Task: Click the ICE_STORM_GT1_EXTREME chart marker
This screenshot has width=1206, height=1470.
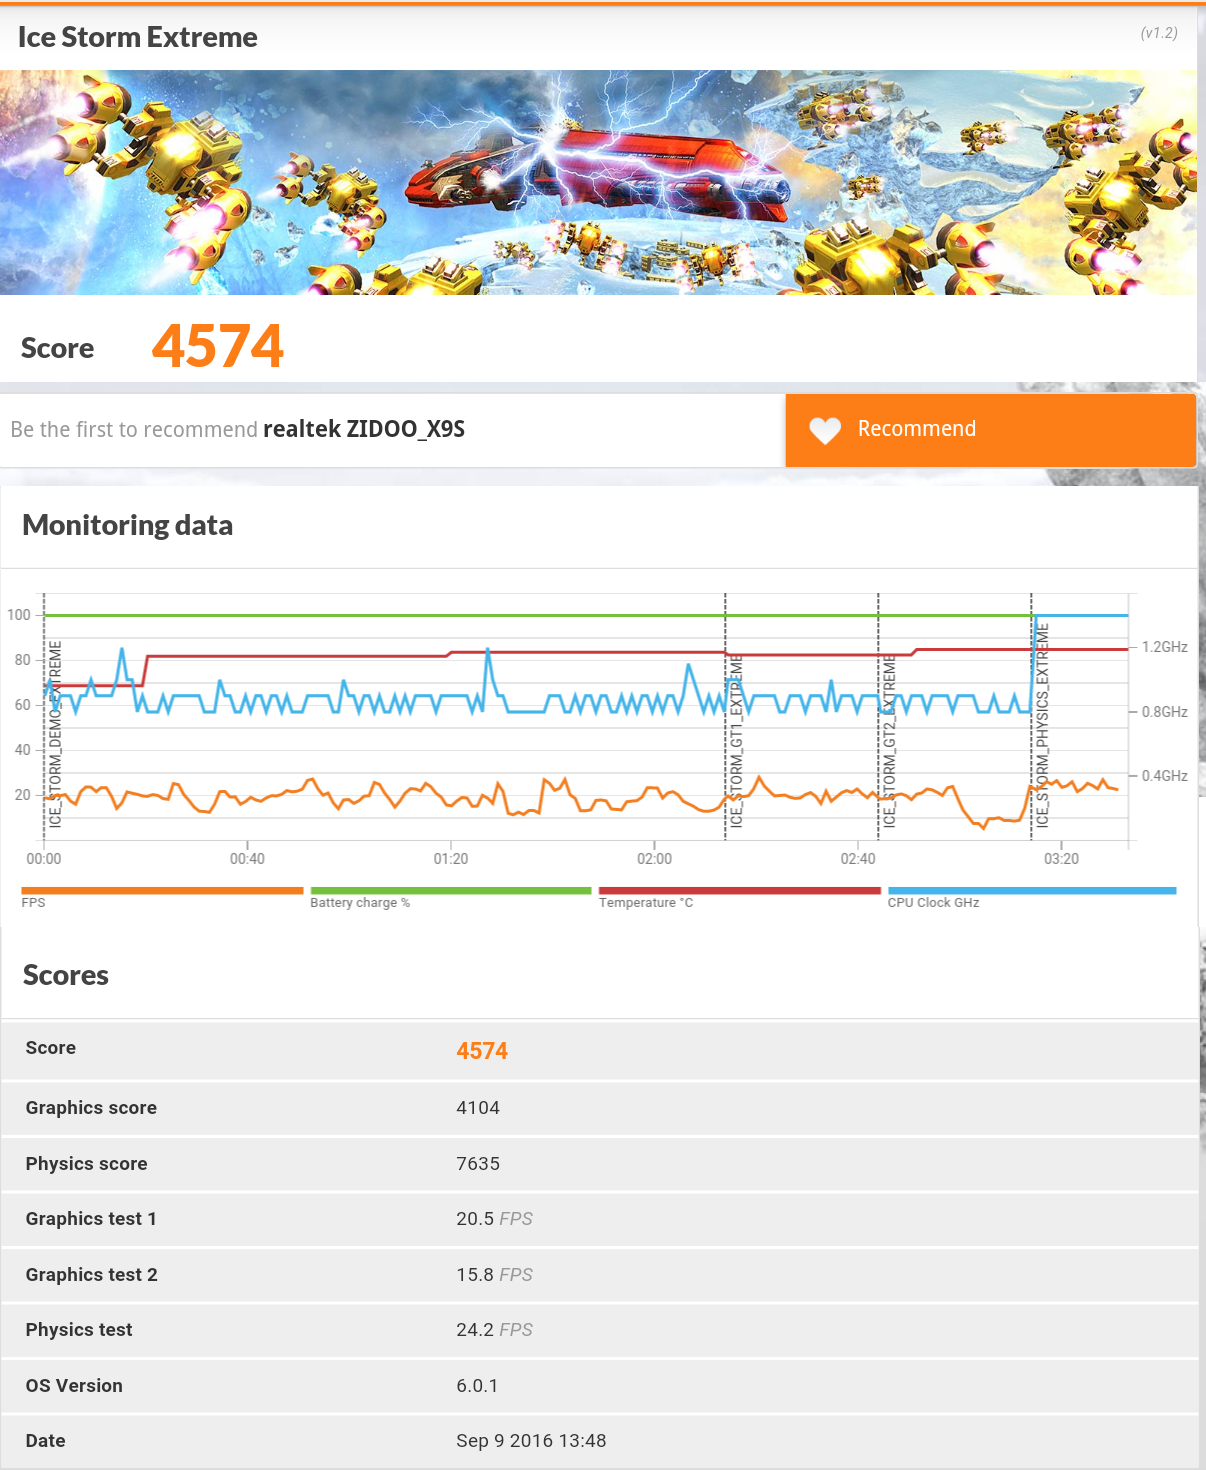Action: click(736, 740)
